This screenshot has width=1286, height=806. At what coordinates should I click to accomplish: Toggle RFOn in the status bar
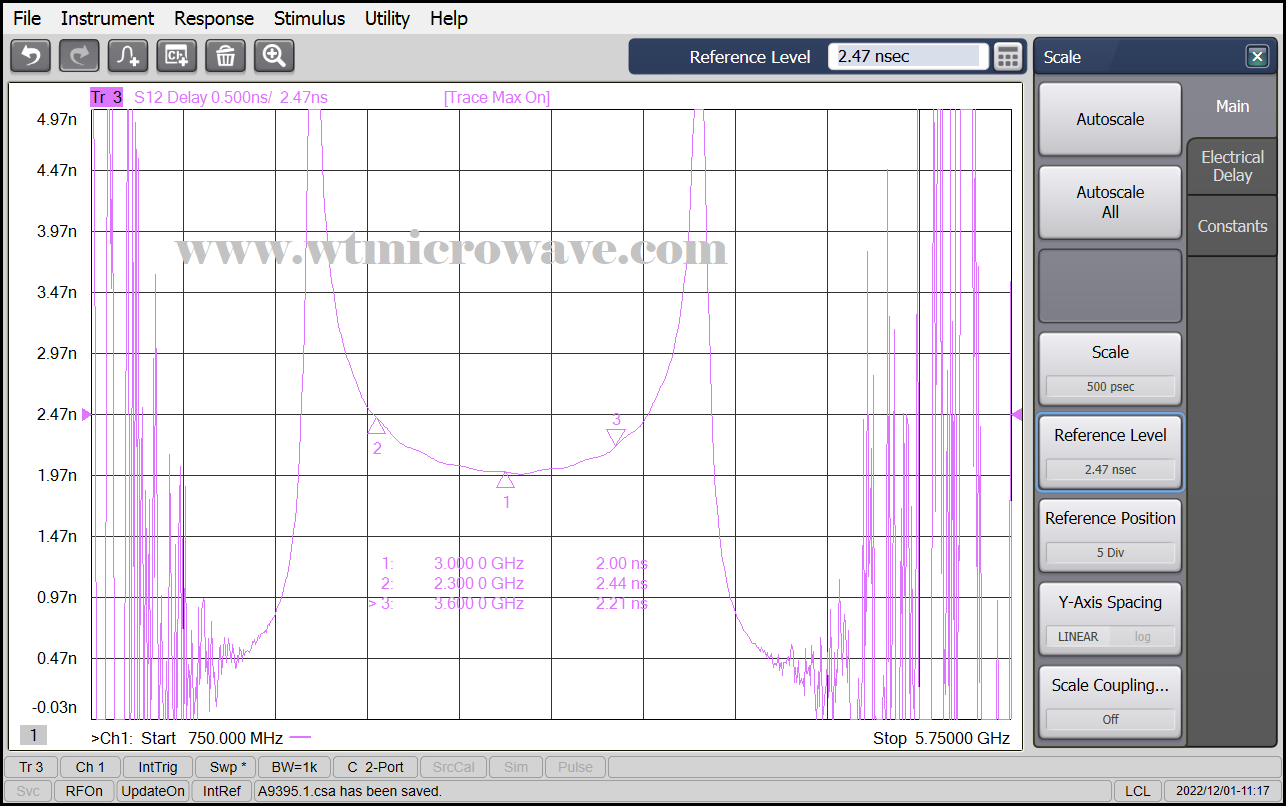(85, 790)
